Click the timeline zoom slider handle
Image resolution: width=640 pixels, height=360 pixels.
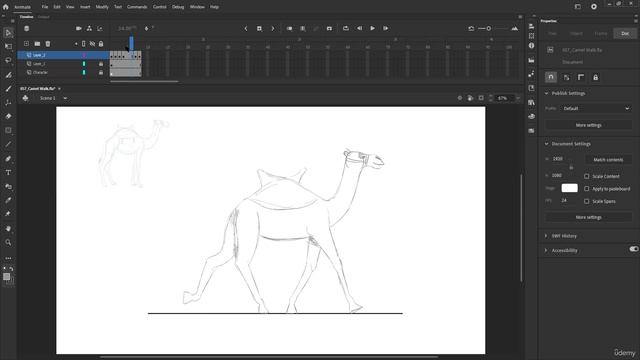(489, 29)
